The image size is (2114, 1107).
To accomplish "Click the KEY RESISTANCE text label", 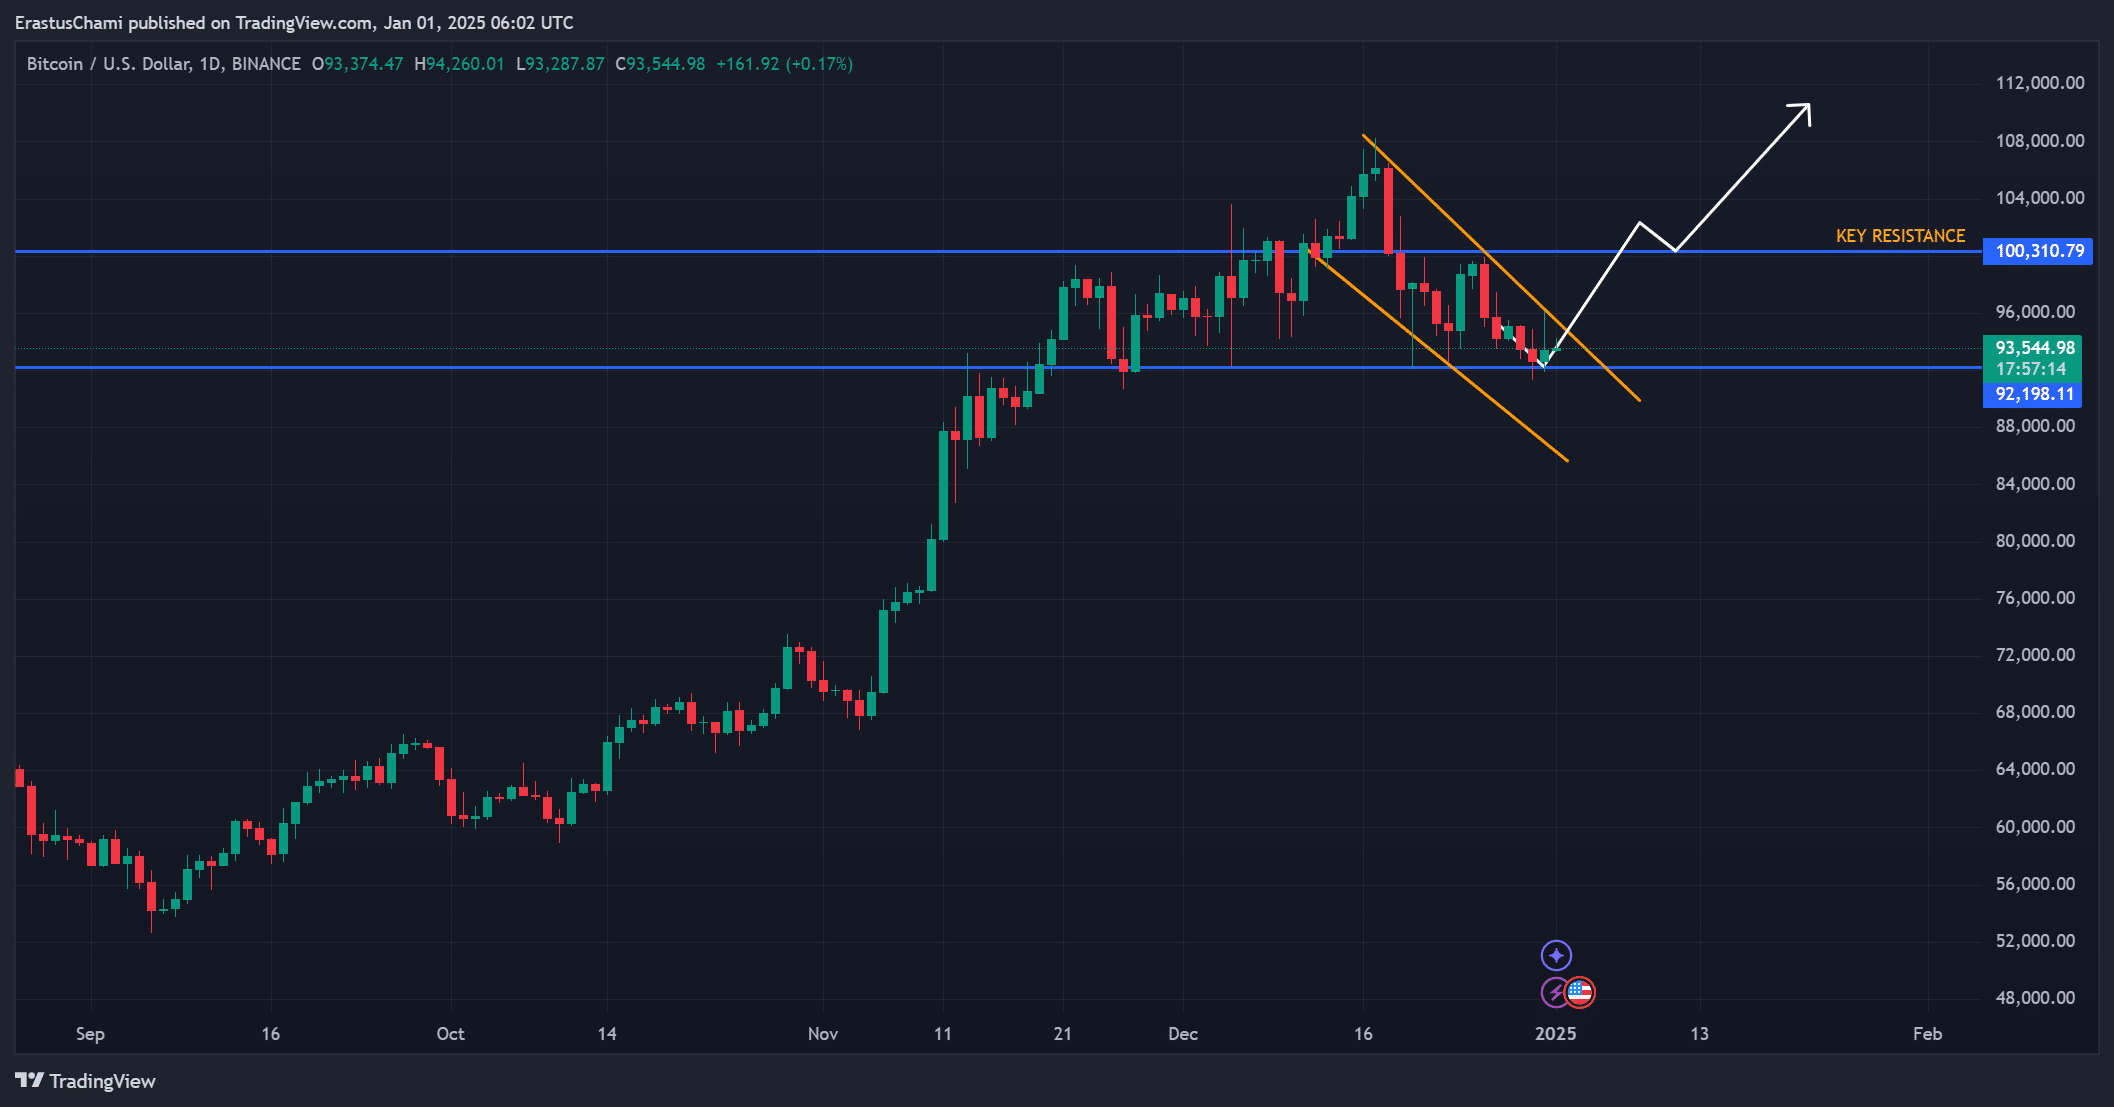I will [x=1900, y=236].
